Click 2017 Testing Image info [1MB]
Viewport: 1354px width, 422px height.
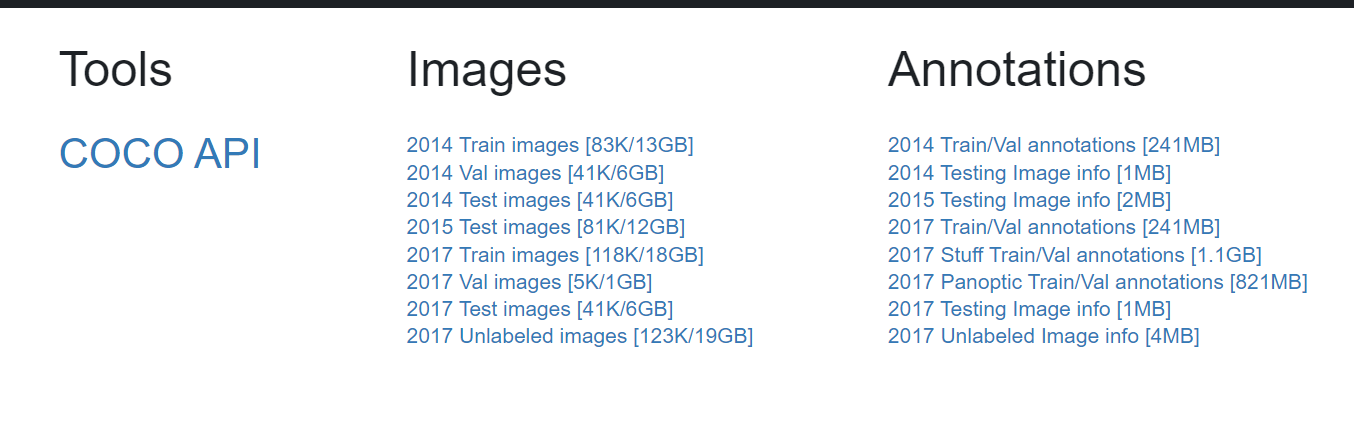click(1029, 309)
